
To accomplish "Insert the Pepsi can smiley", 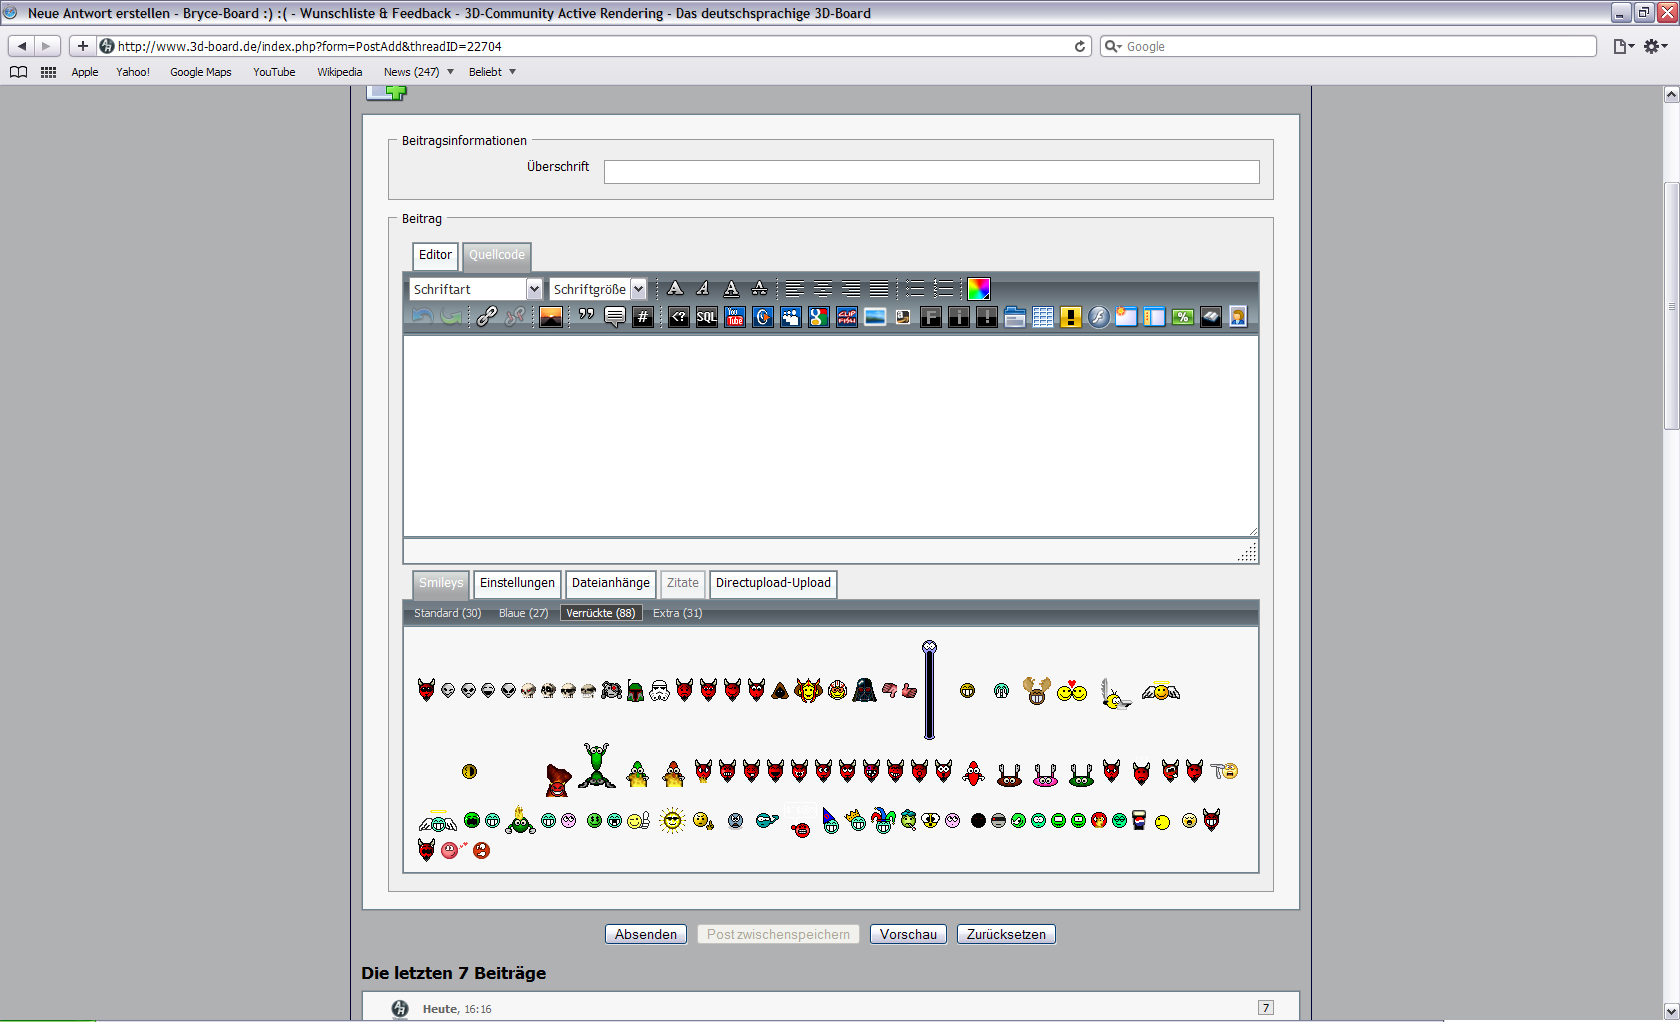I will pos(1139,821).
